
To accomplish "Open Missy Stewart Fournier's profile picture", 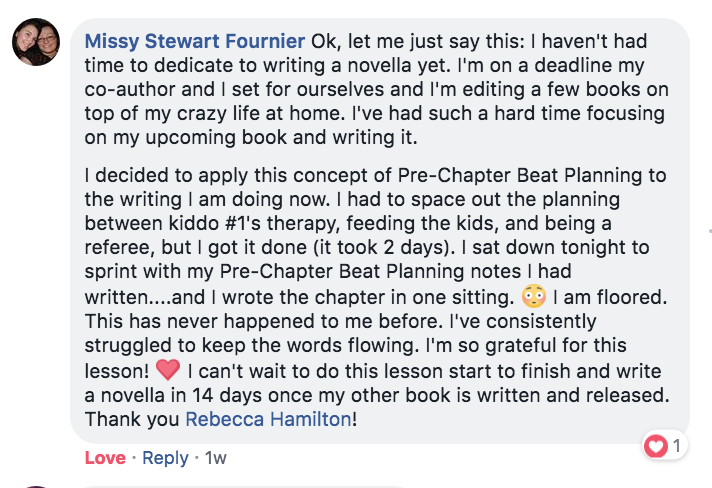I will click(36, 42).
